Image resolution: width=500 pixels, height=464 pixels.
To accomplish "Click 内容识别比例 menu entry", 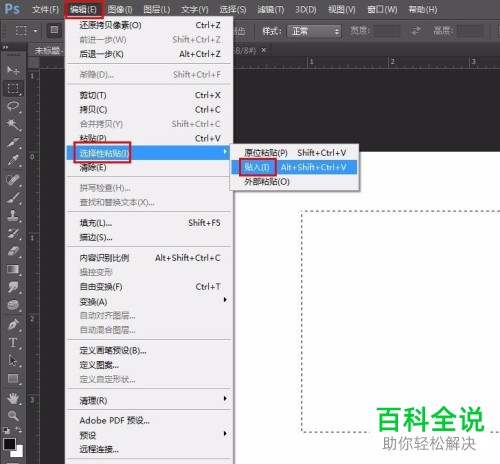I will [x=149, y=258].
